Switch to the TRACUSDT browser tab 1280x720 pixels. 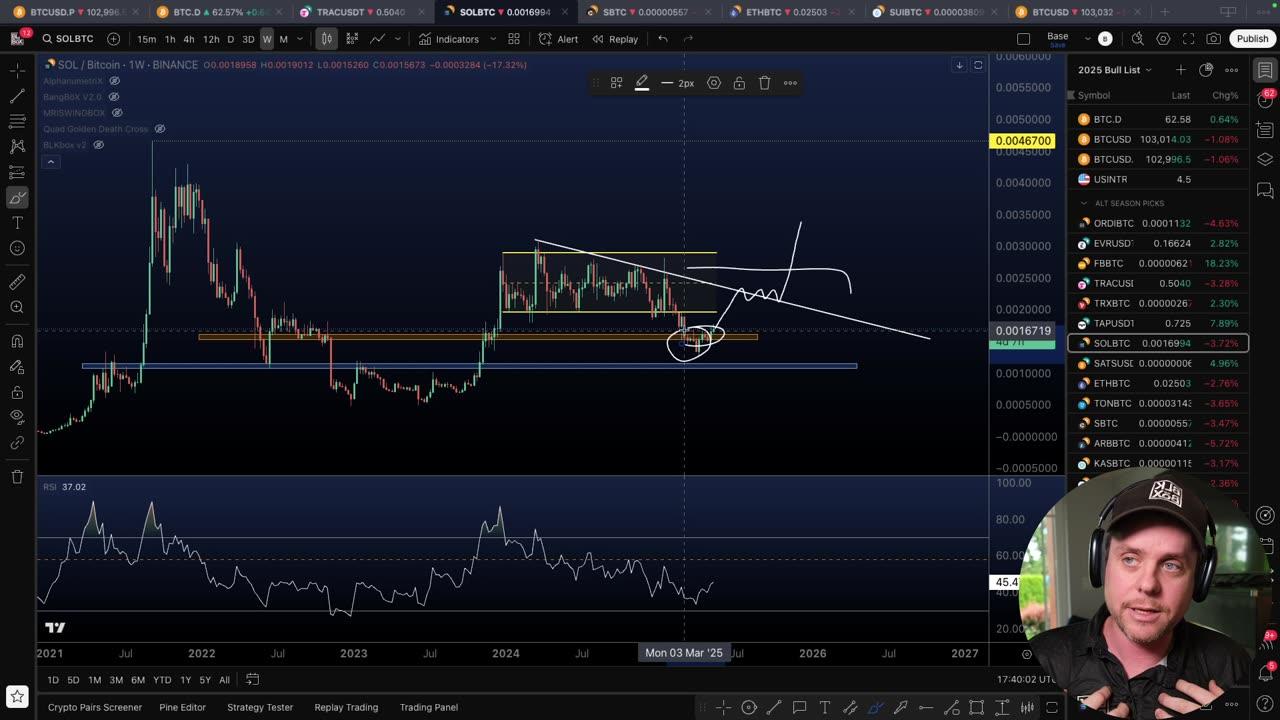tap(361, 12)
